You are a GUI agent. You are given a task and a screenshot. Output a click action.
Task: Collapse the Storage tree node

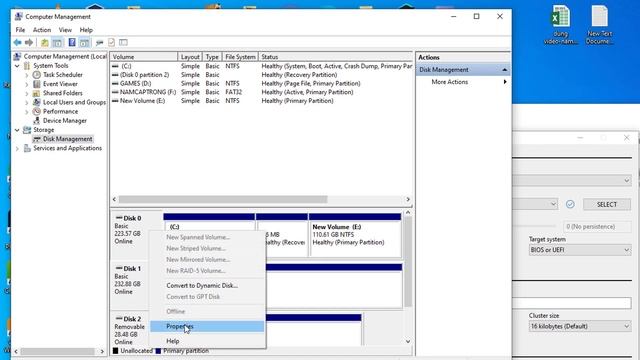click(x=17, y=130)
